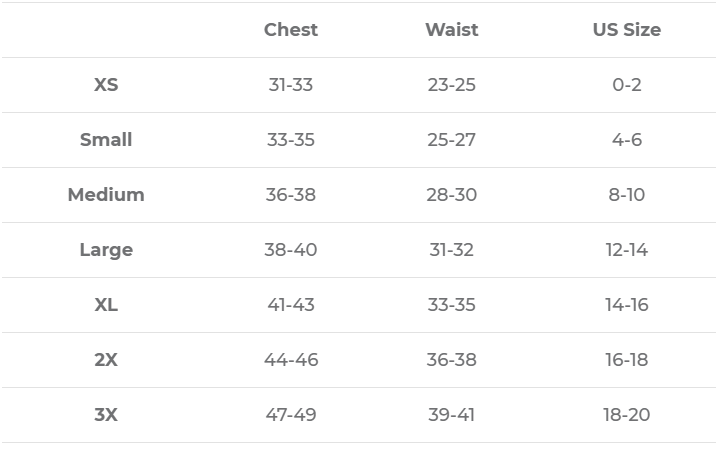Select the Small row label

coord(106,140)
